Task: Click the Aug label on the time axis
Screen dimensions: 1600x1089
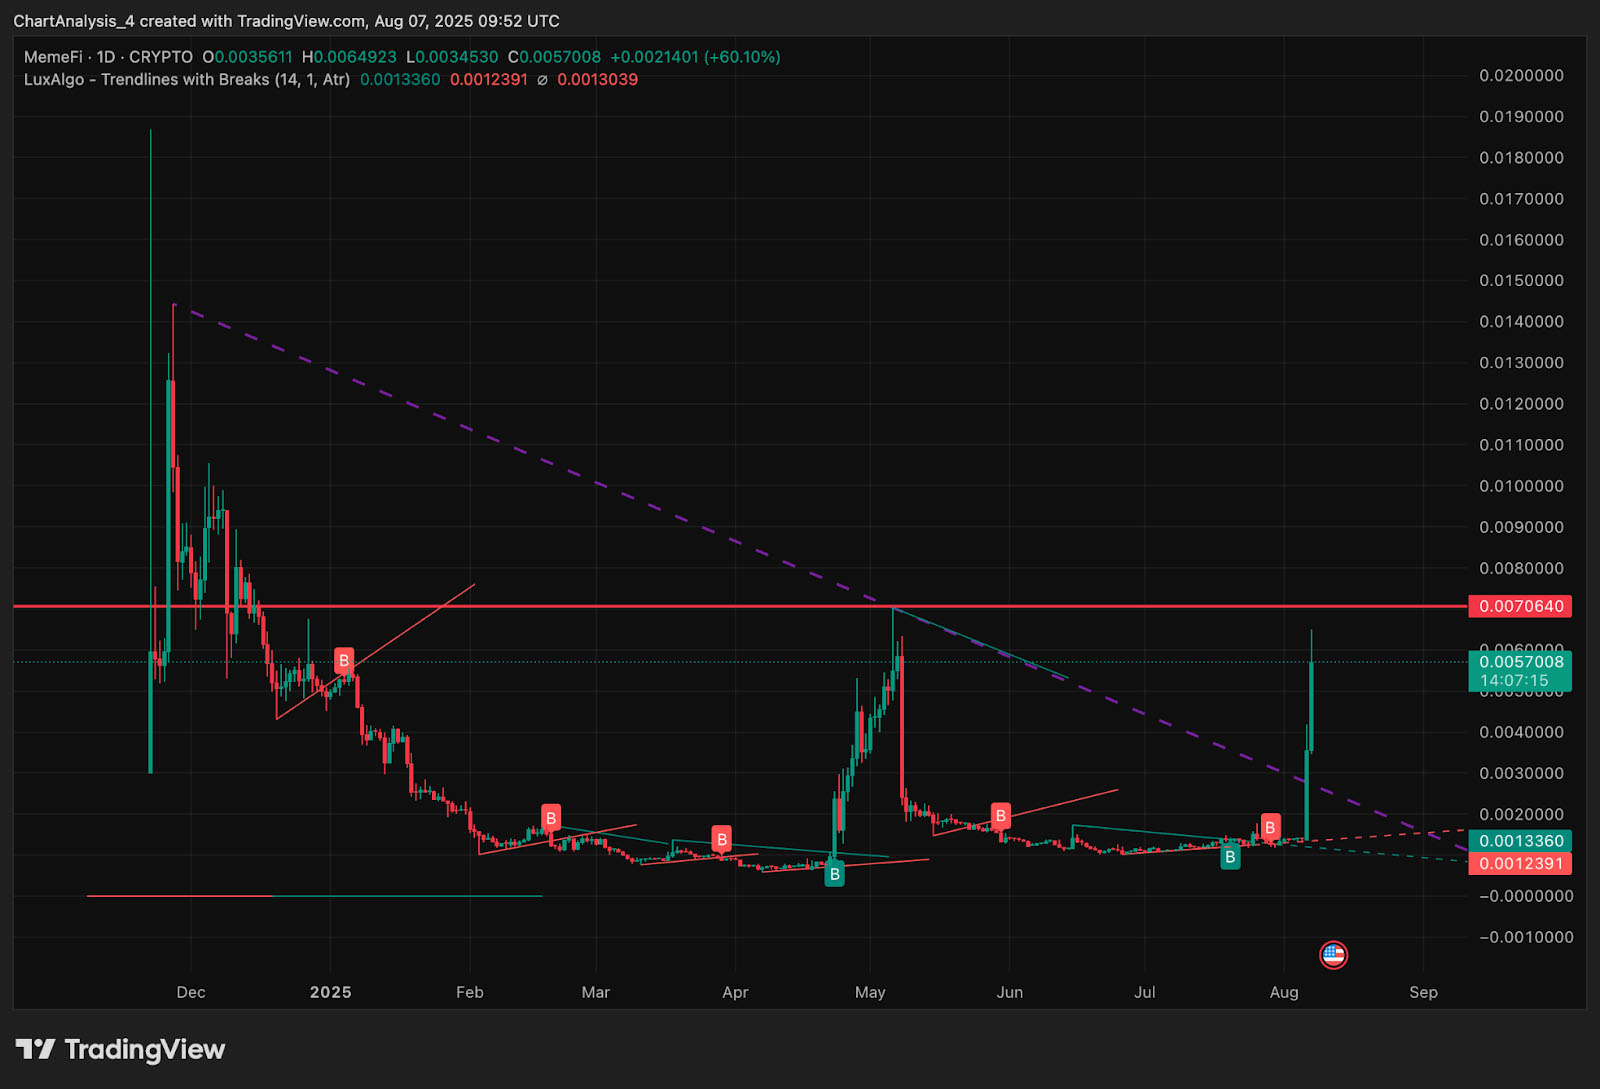Action: (x=1284, y=992)
